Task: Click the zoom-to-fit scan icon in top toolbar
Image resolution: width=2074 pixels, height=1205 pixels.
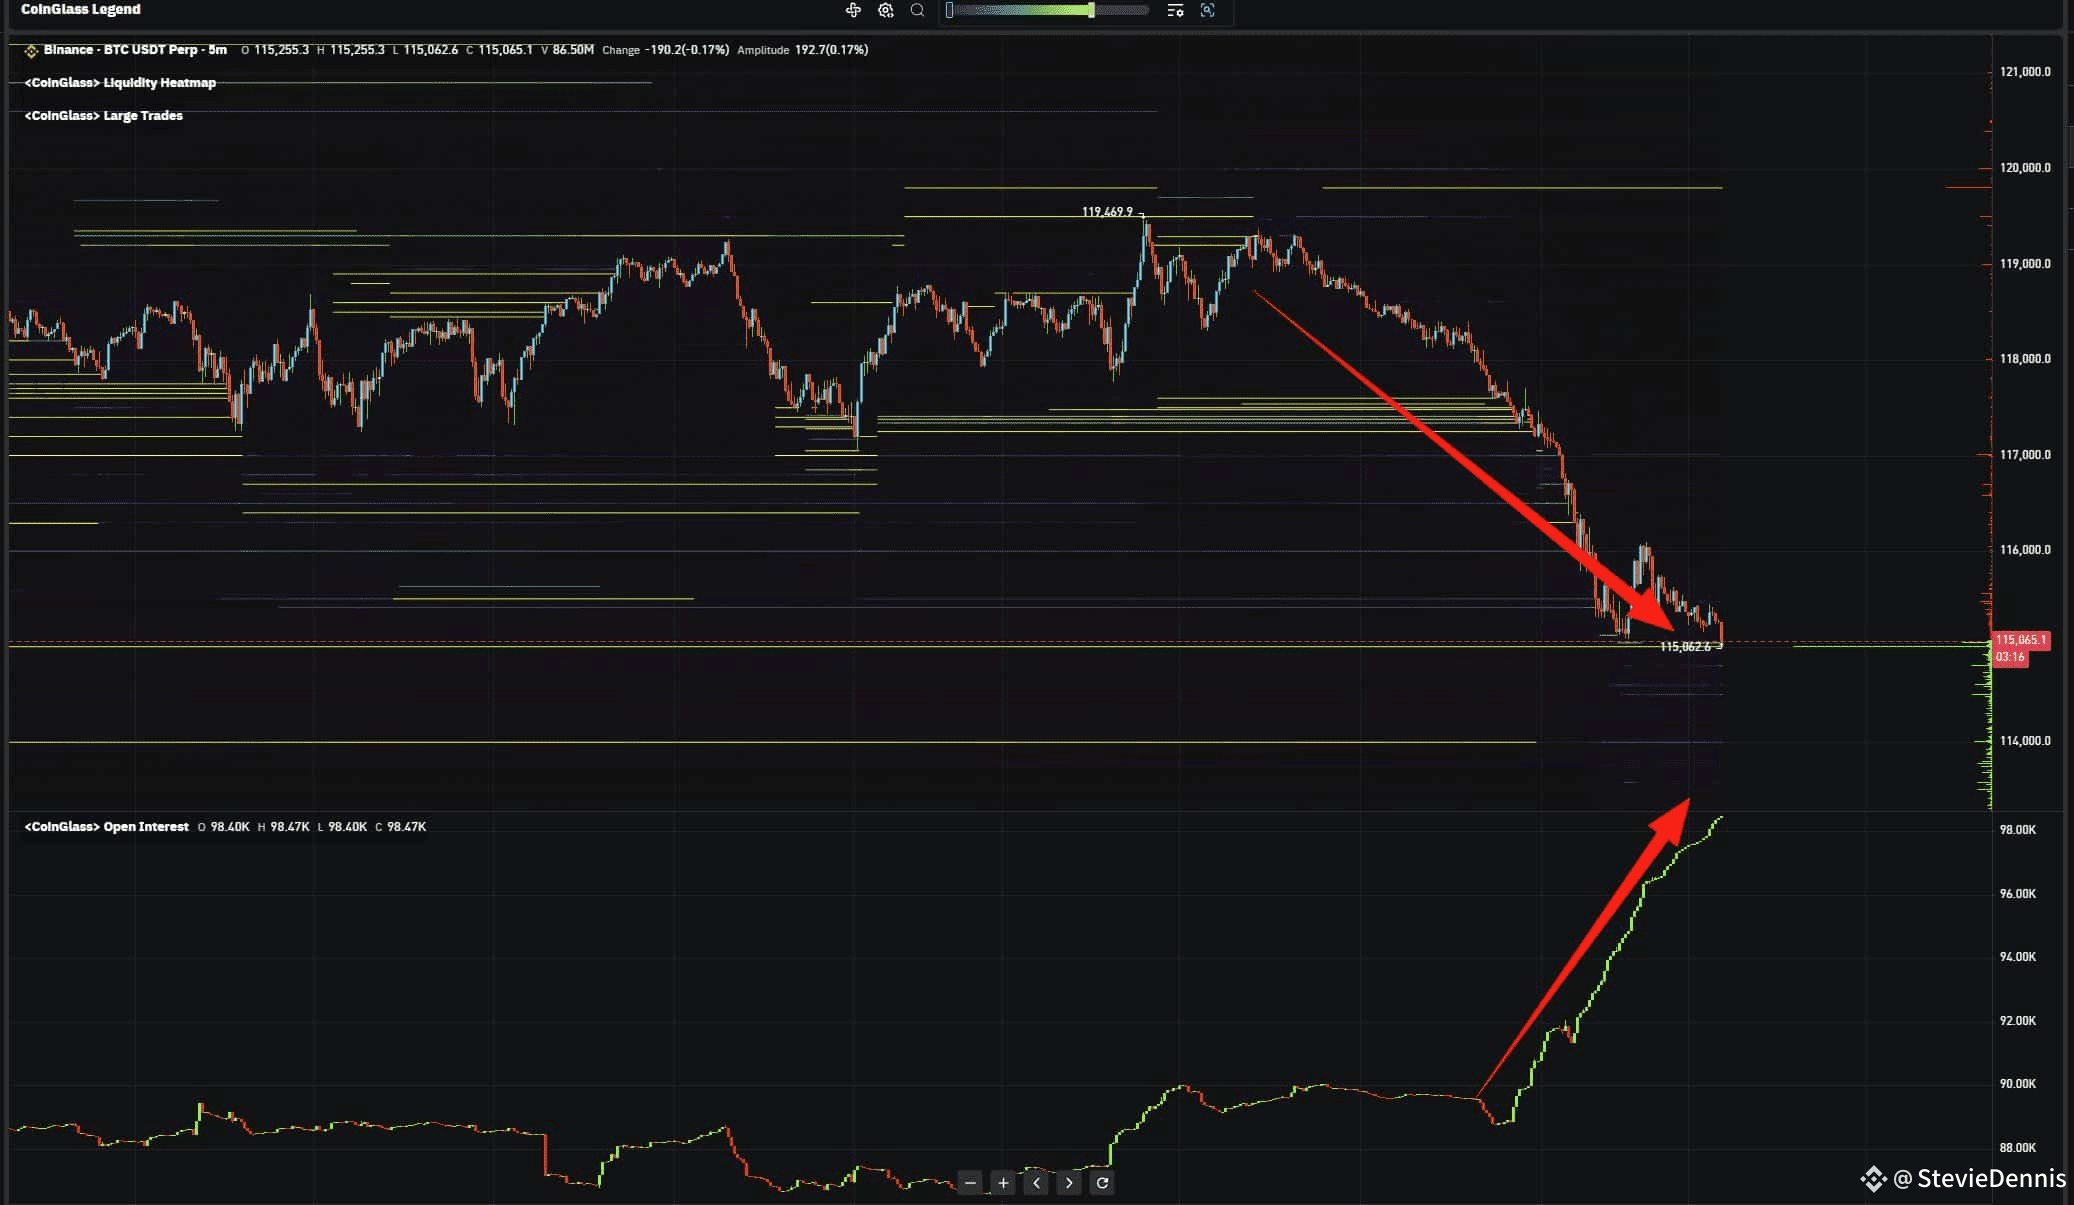Action: [x=1207, y=10]
